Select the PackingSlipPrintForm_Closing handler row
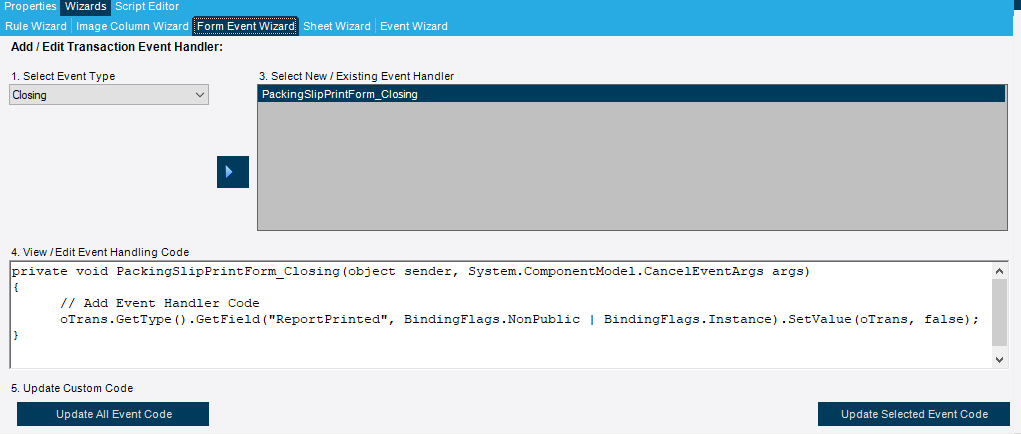Screen dimensions: 1021x434 coord(632,94)
